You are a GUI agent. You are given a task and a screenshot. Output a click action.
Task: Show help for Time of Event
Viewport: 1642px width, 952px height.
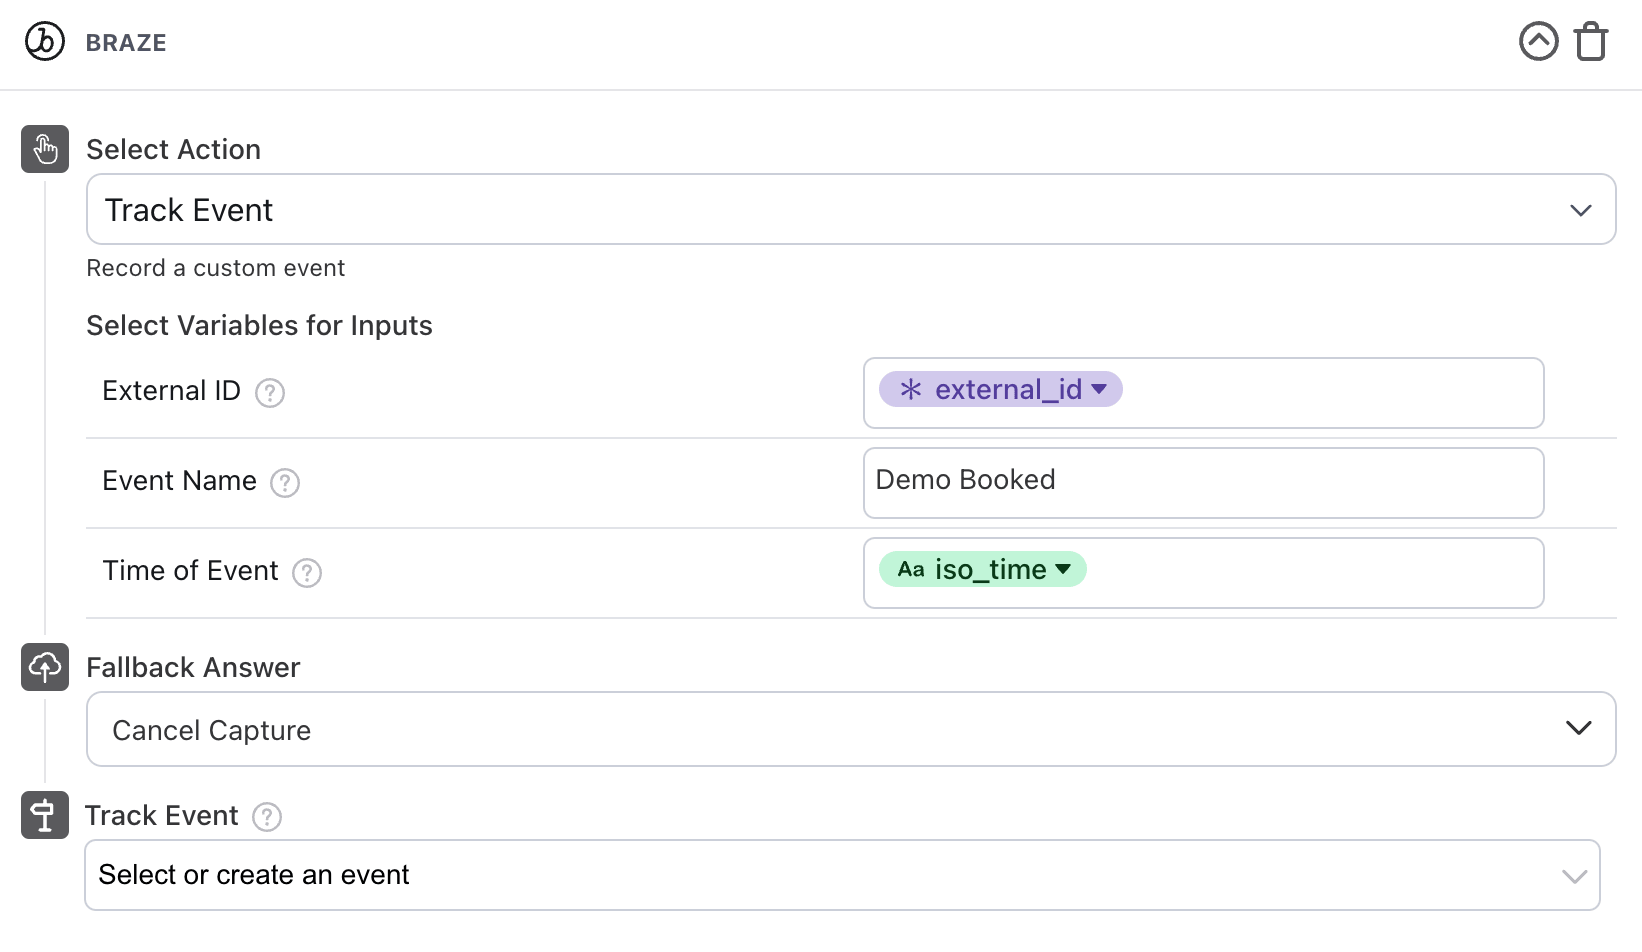tap(307, 573)
